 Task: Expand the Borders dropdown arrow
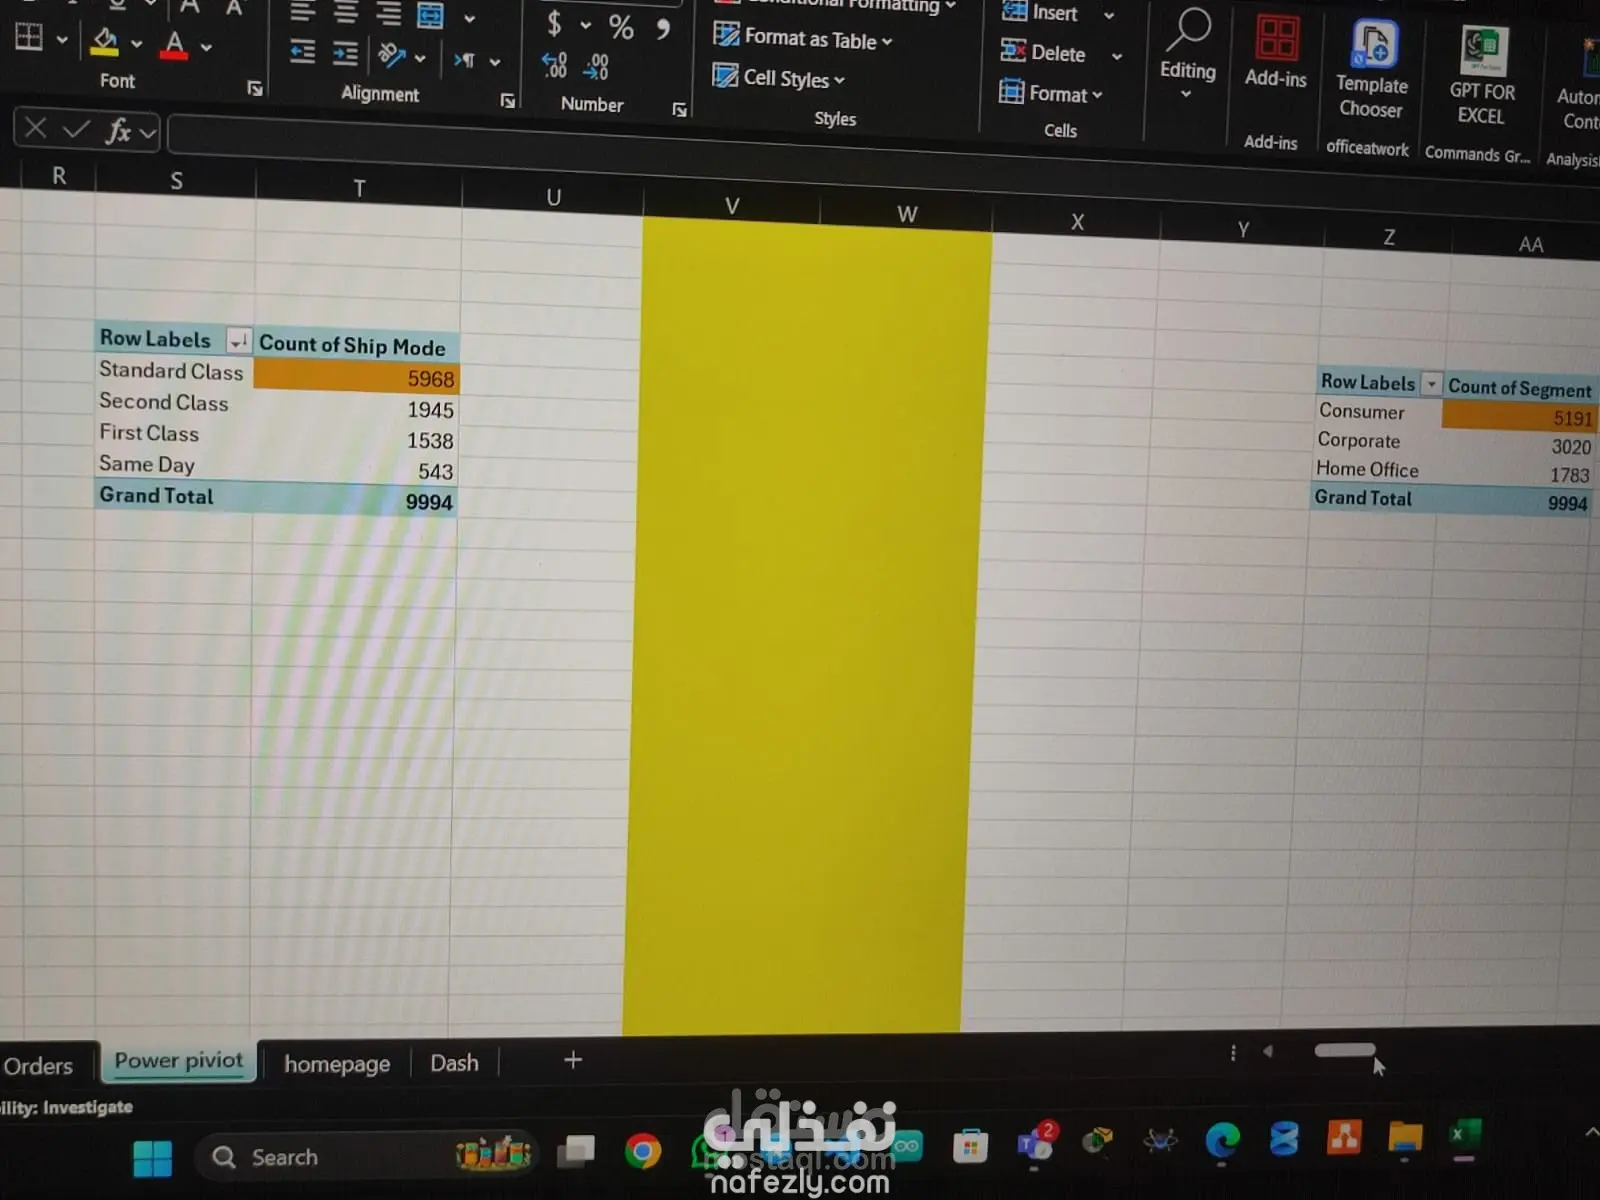point(62,41)
